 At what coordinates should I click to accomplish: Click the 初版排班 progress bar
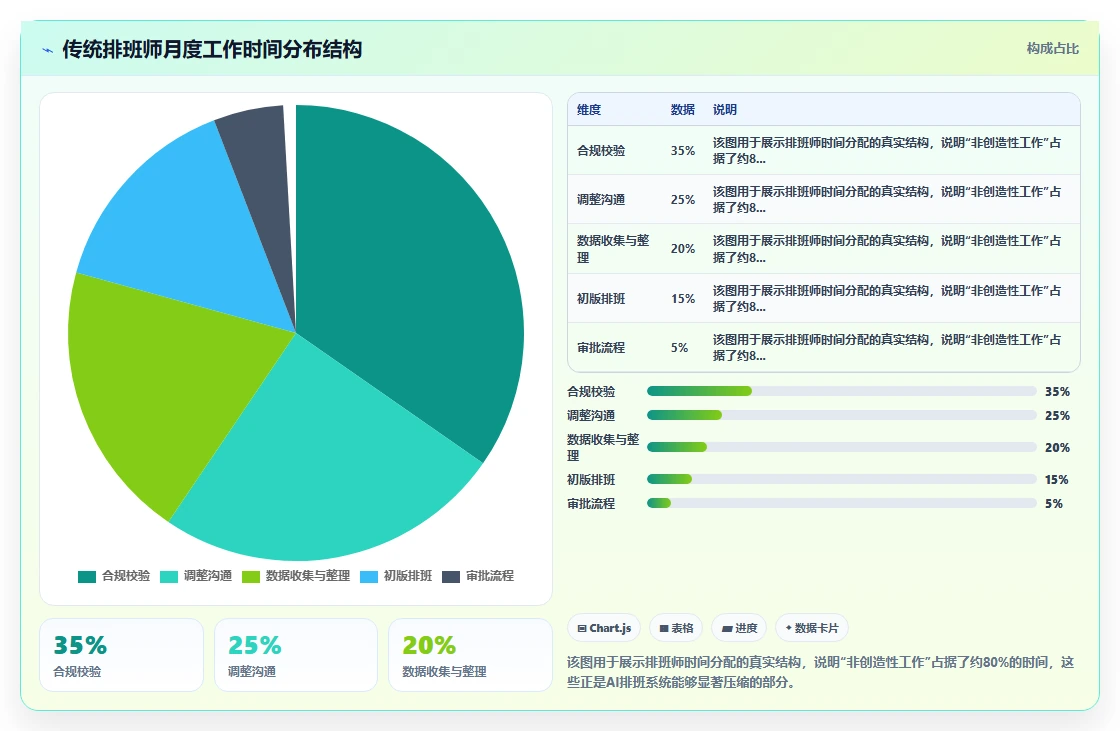pyautogui.click(x=841, y=479)
